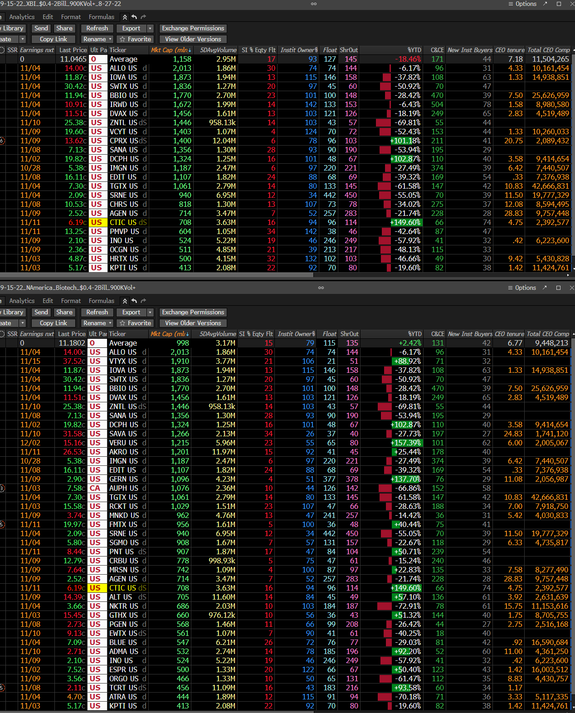Click the link icon in NAmerica Biotech title bar

pos(321,288)
